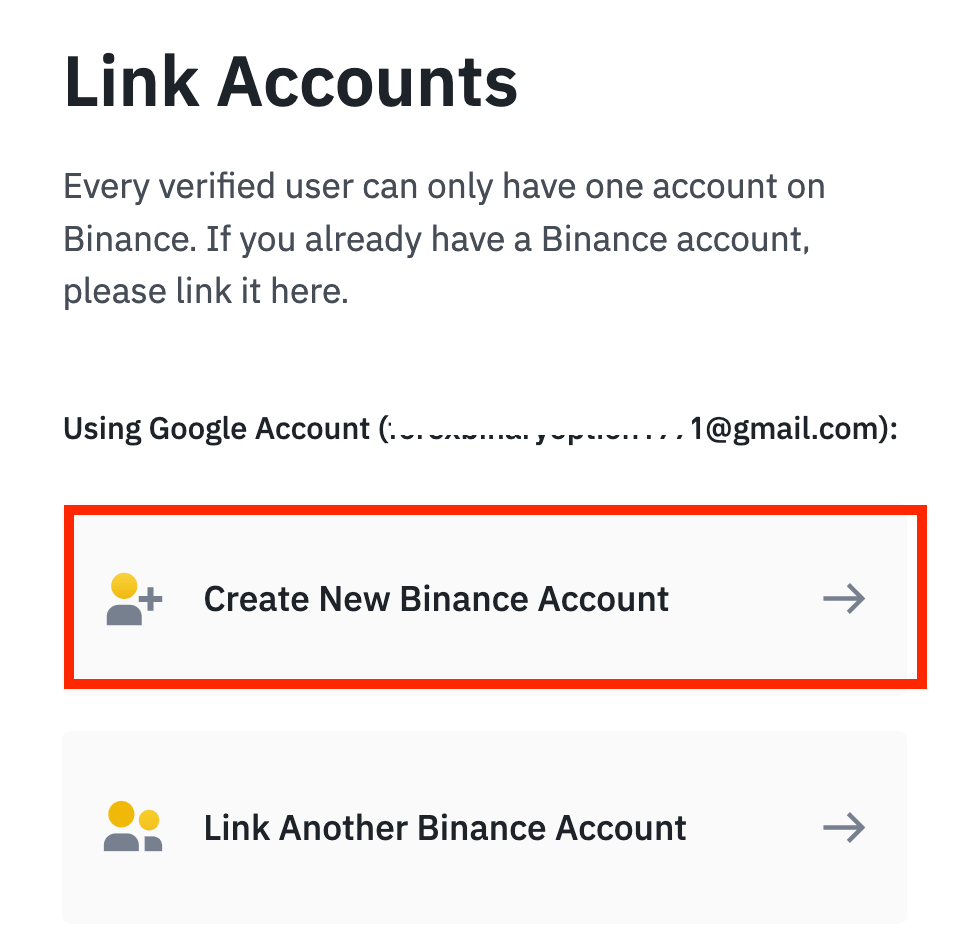Viewport: 958px width, 942px height.
Task: Click the Link Another Binance Account label text
Action: [445, 827]
